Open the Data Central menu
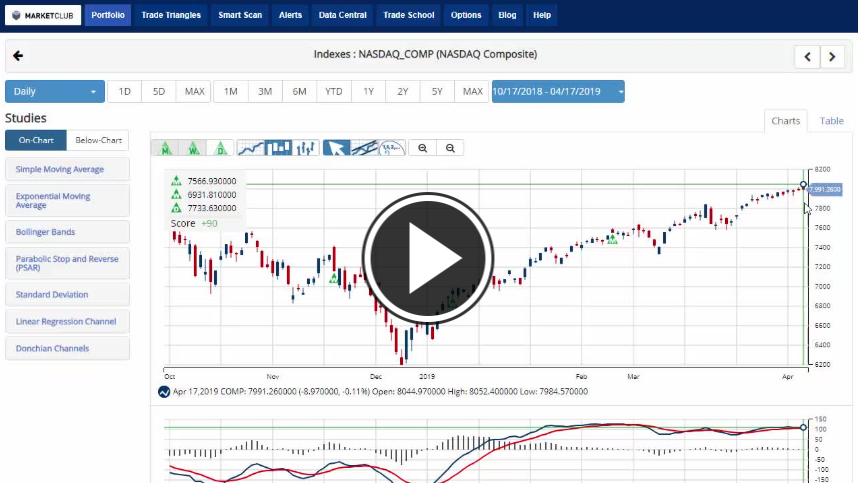Screen dimensions: 858x483 pos(343,15)
